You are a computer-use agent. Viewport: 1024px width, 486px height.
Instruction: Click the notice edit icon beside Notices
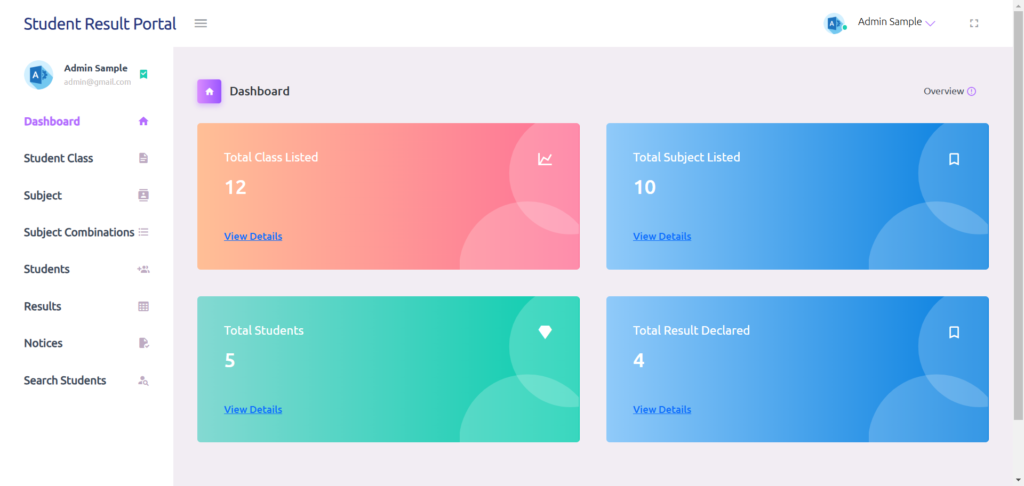(144, 343)
